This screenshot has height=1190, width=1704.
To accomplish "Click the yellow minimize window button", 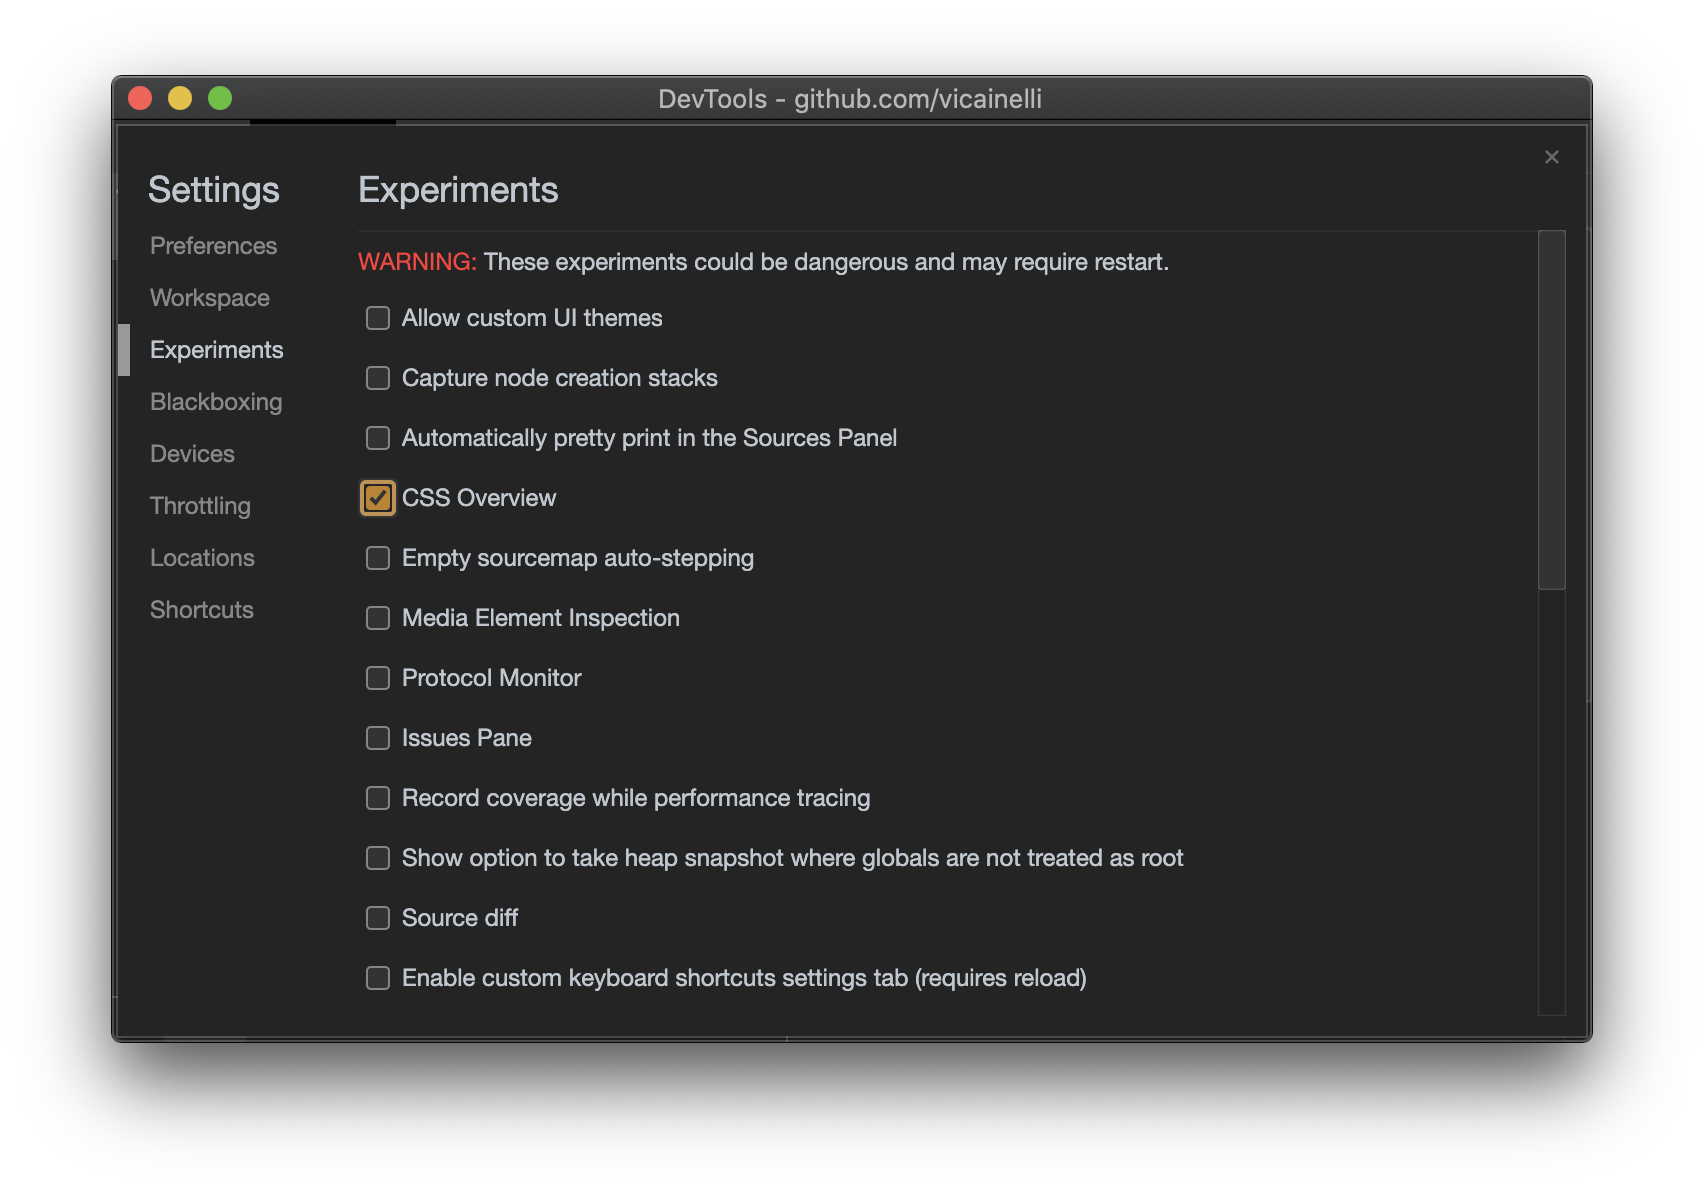I will [180, 98].
